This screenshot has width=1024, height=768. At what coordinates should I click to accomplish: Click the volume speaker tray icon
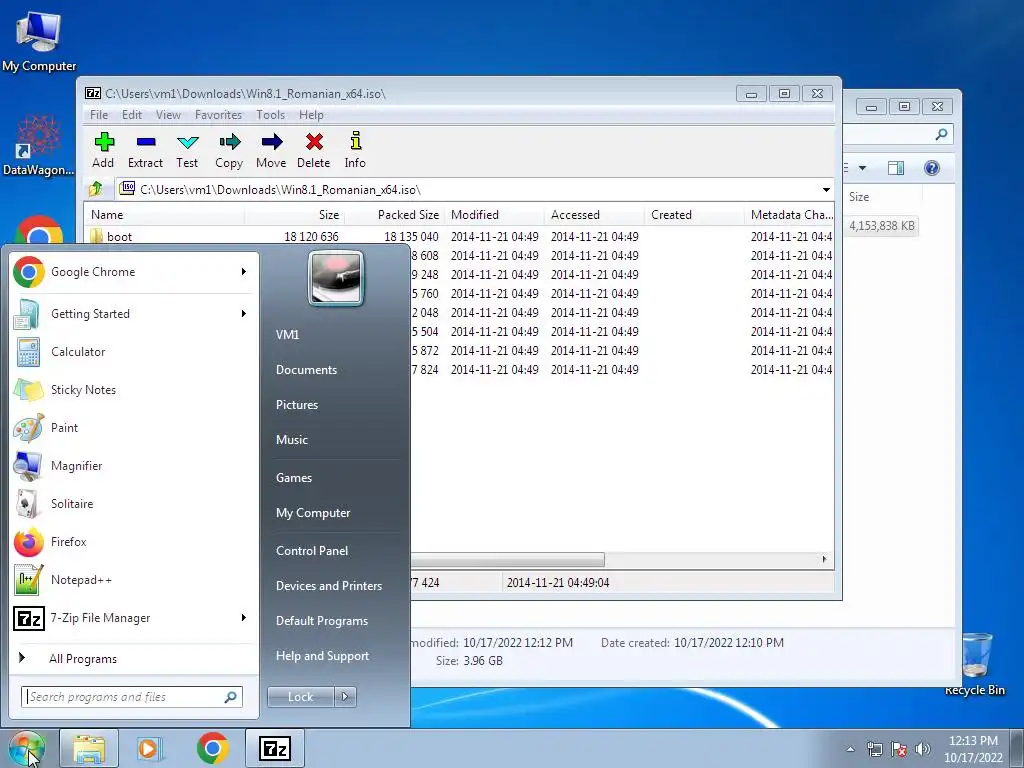(x=923, y=749)
